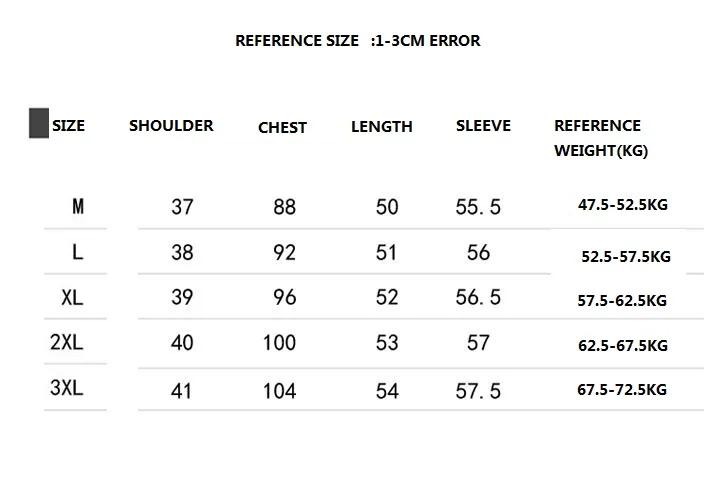Click the 2XL size row label
This screenshot has height=478, width=718.
(67, 342)
